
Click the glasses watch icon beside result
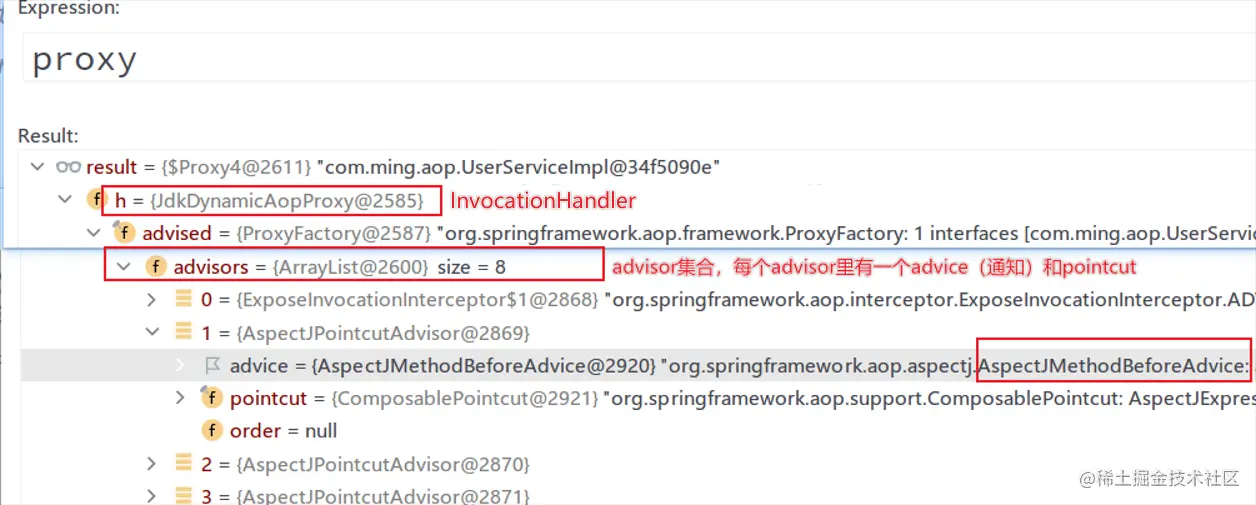pos(68,167)
